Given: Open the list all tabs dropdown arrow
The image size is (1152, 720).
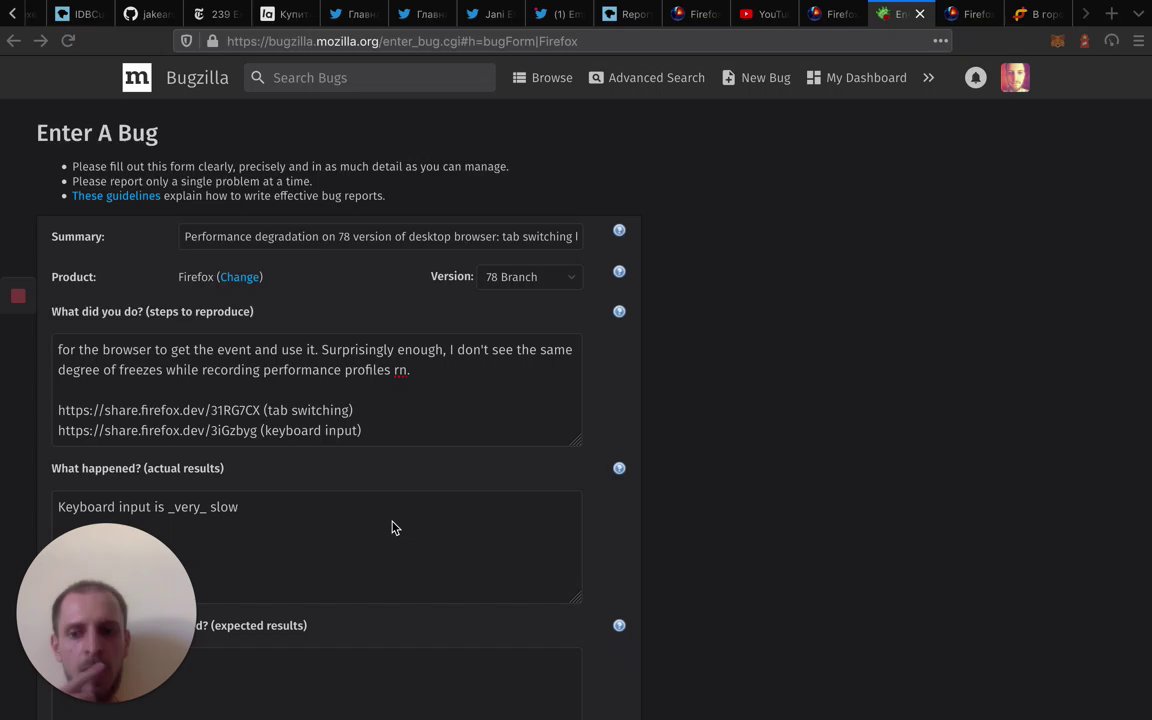Looking at the screenshot, I should click(x=1138, y=13).
